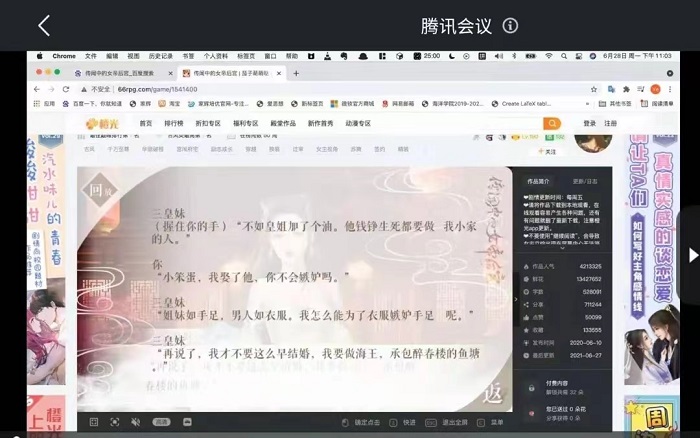Open 殿堂作品 in site navigation
700x438 pixels.
[283, 124]
